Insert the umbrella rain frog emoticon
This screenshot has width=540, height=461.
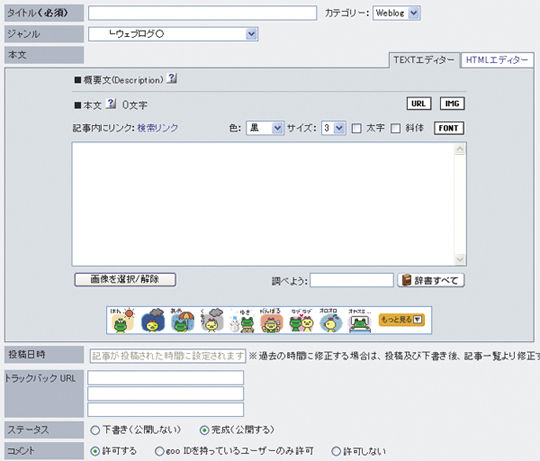click(182, 321)
